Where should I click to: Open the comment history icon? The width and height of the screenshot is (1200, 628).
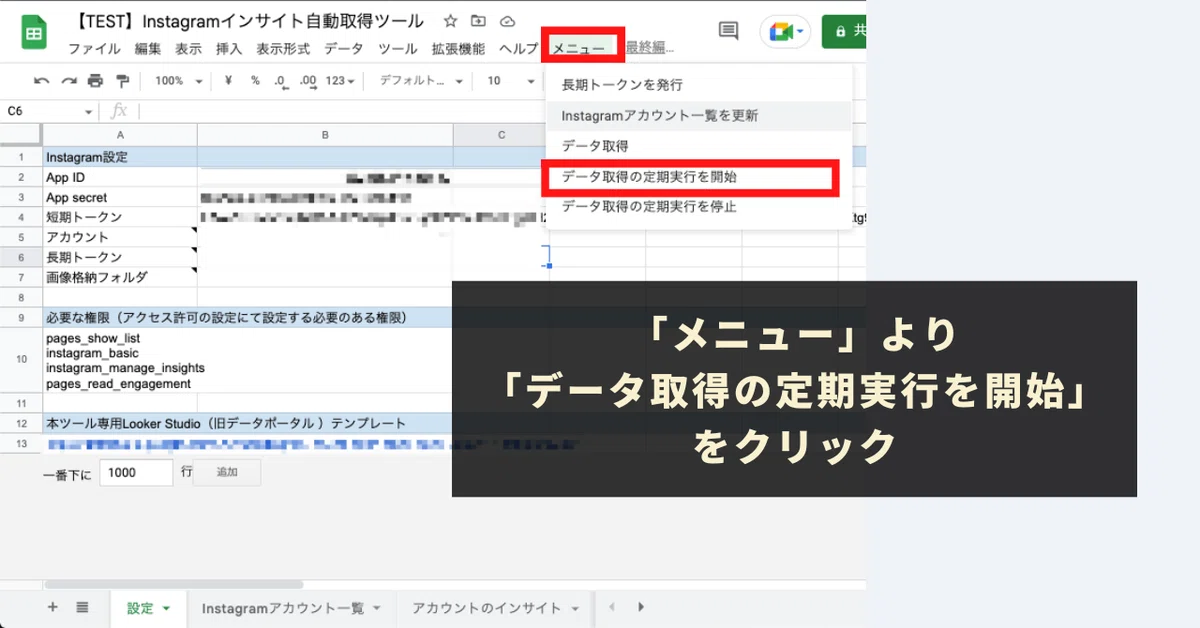coord(729,31)
